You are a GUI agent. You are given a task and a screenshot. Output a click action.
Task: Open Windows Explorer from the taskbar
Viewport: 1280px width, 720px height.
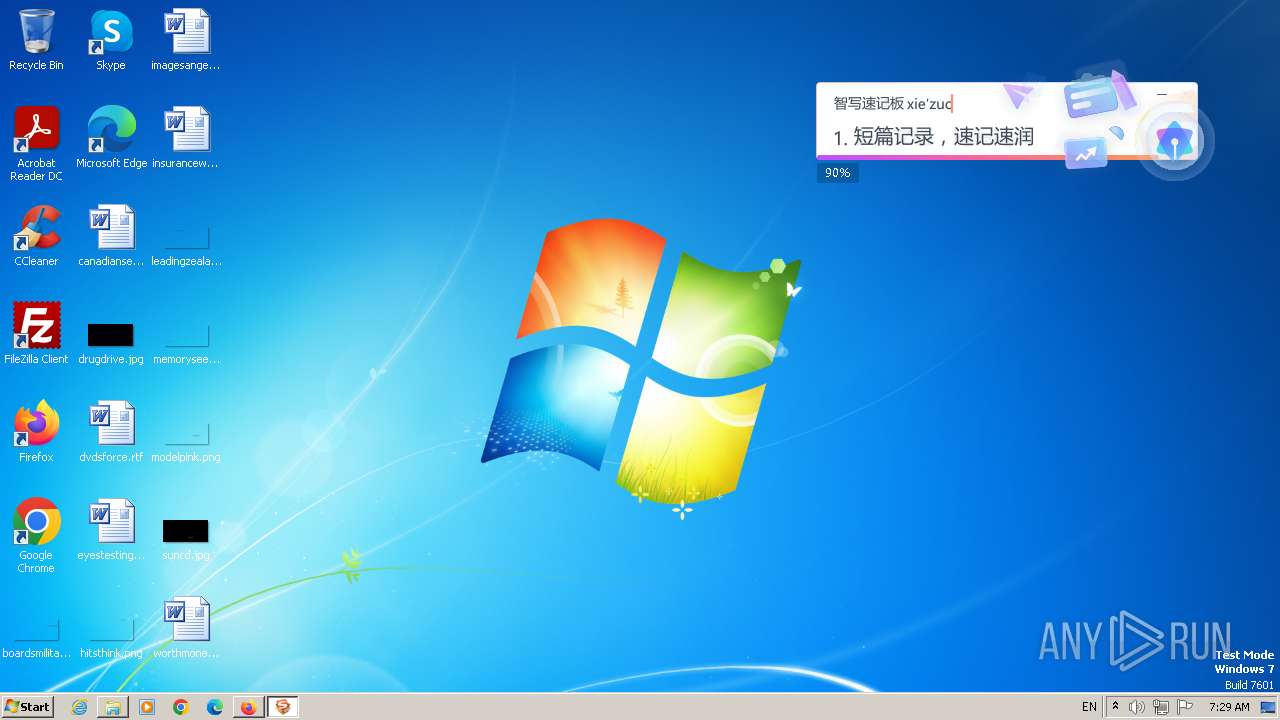113,707
